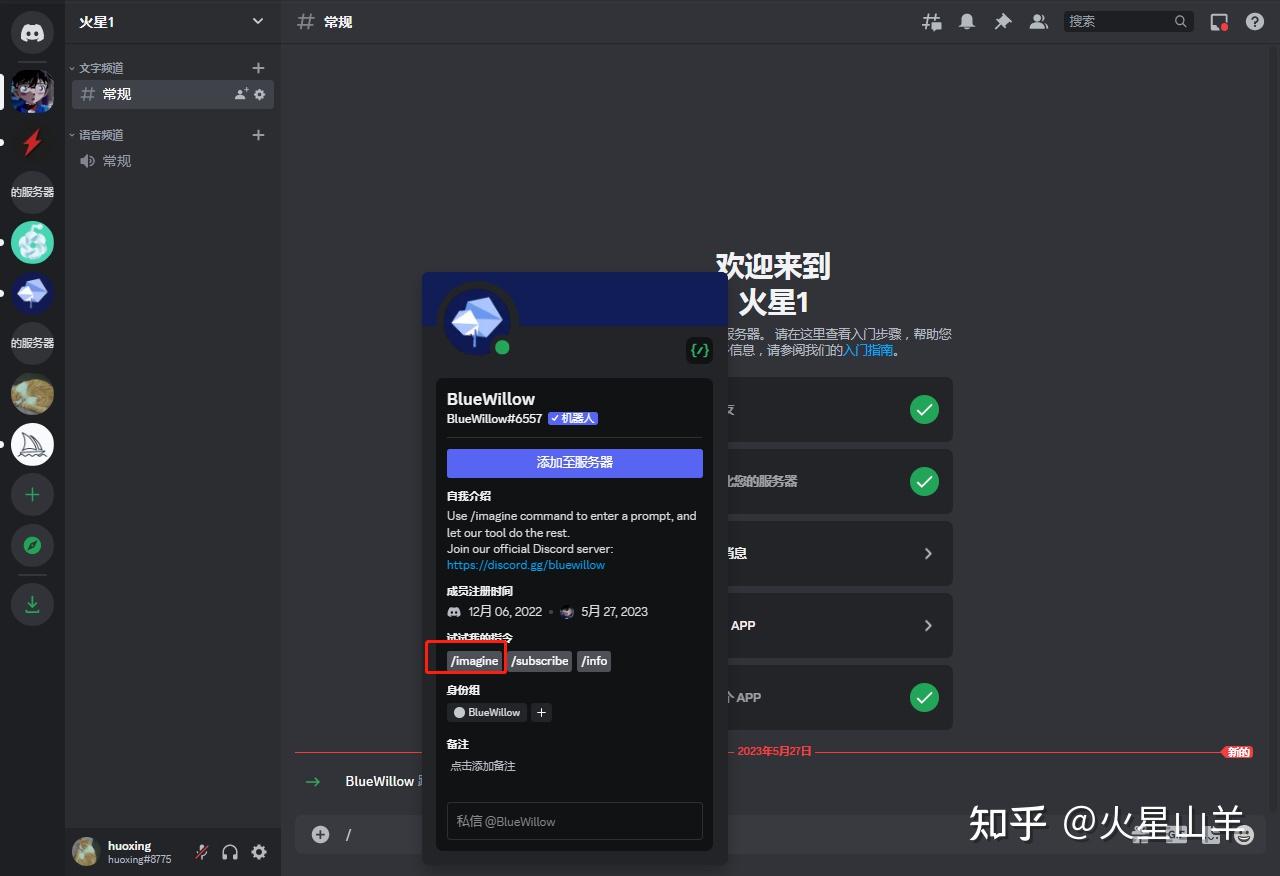Viewport: 1280px width, 876px height.
Task: Open the help question-mark icon
Action: [1254, 21]
